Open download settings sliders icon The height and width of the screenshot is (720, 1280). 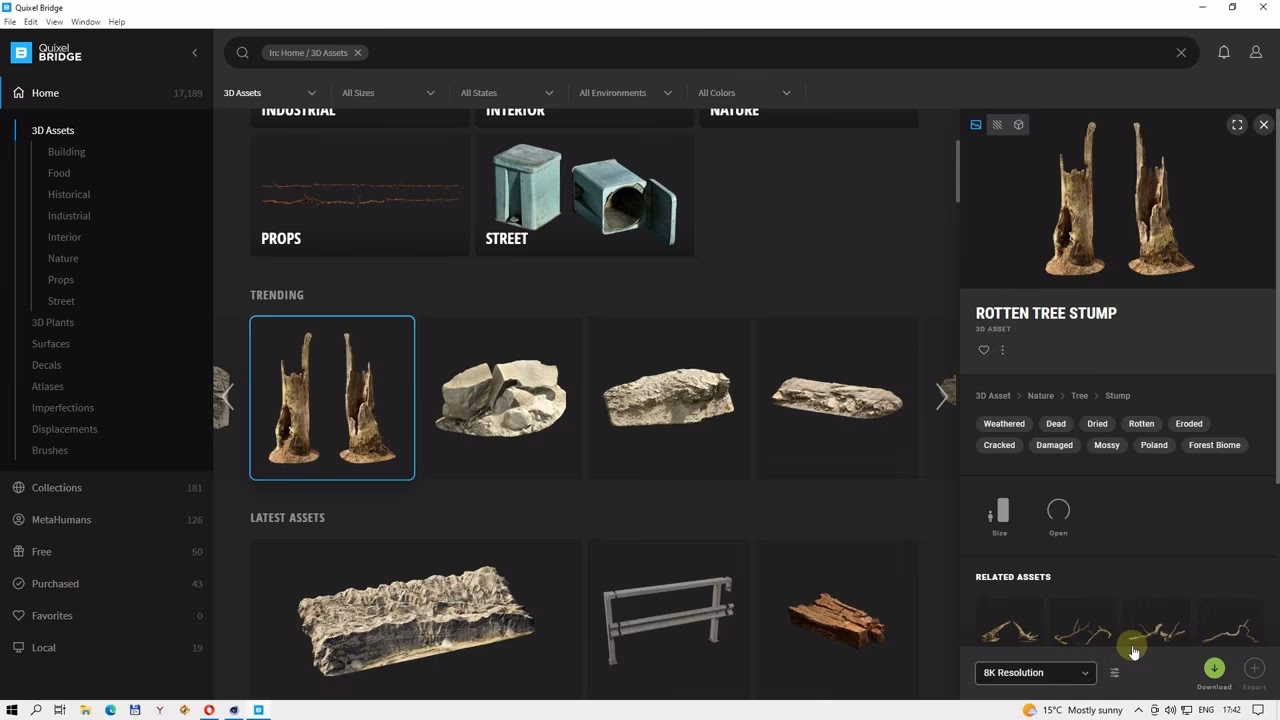point(1114,673)
